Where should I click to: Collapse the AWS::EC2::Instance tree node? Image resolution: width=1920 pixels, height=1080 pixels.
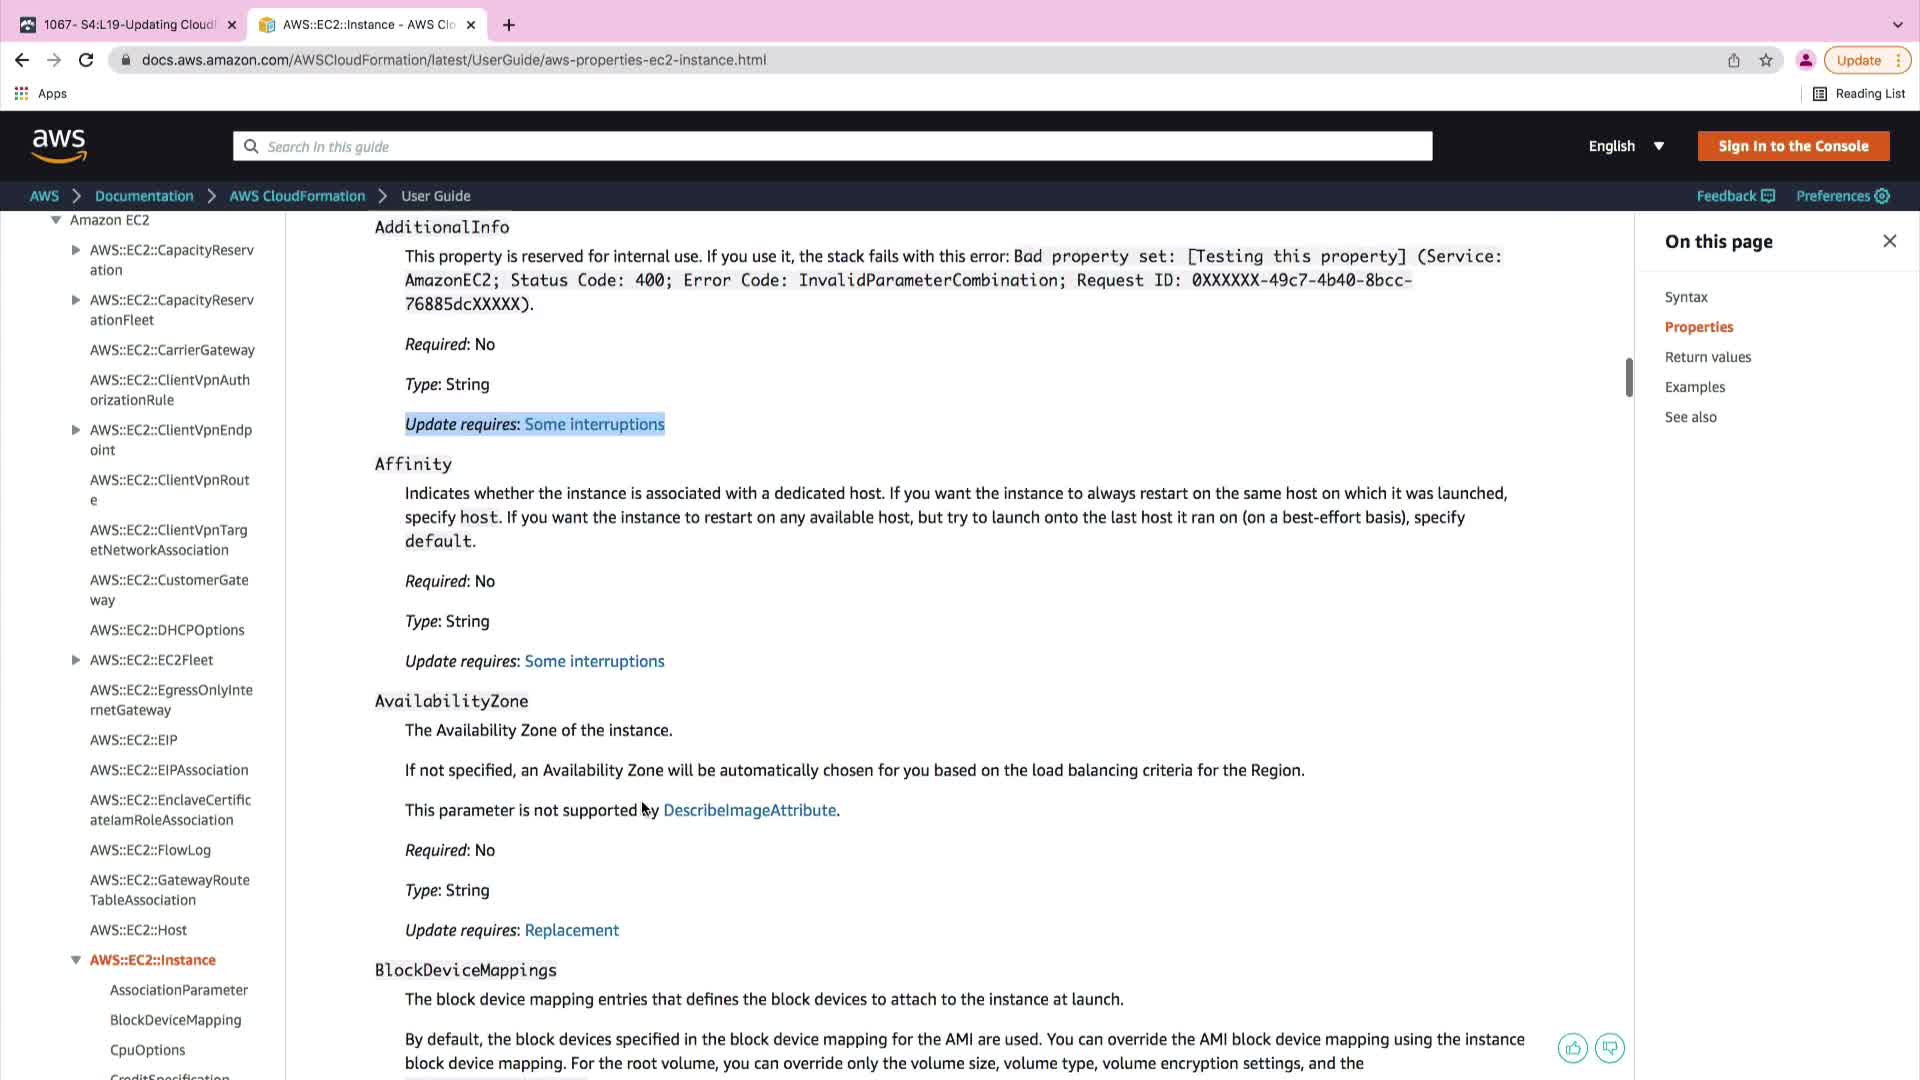pyautogui.click(x=76, y=960)
